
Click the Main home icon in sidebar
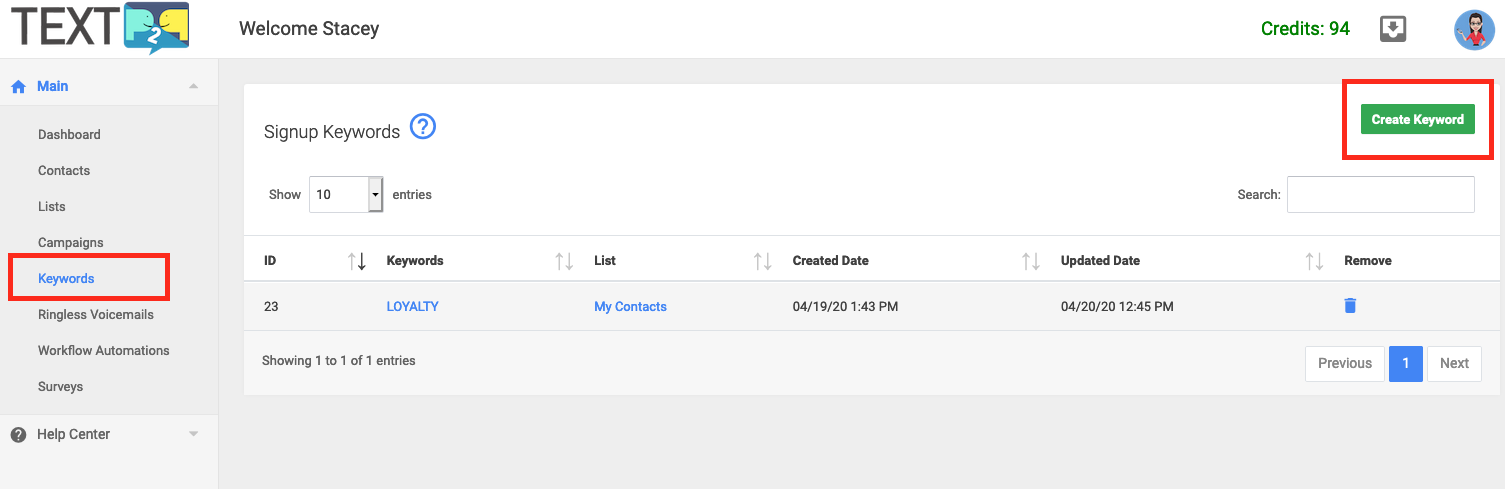coord(18,87)
